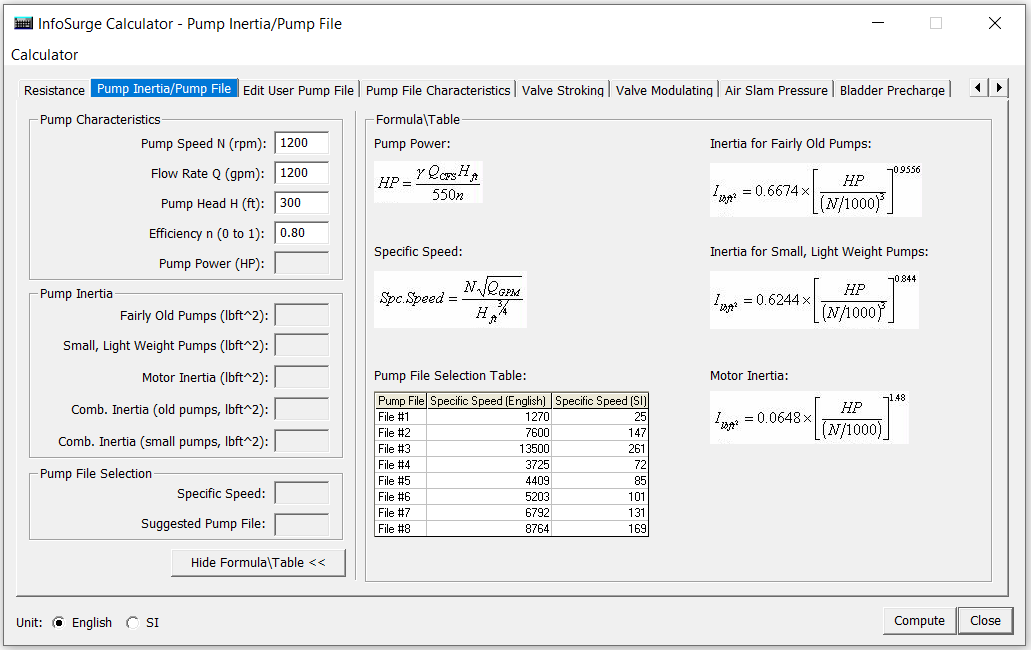Screen dimensions: 1031x650
Task: Click the InfoSurge application icon in title bar
Action: 22,22
